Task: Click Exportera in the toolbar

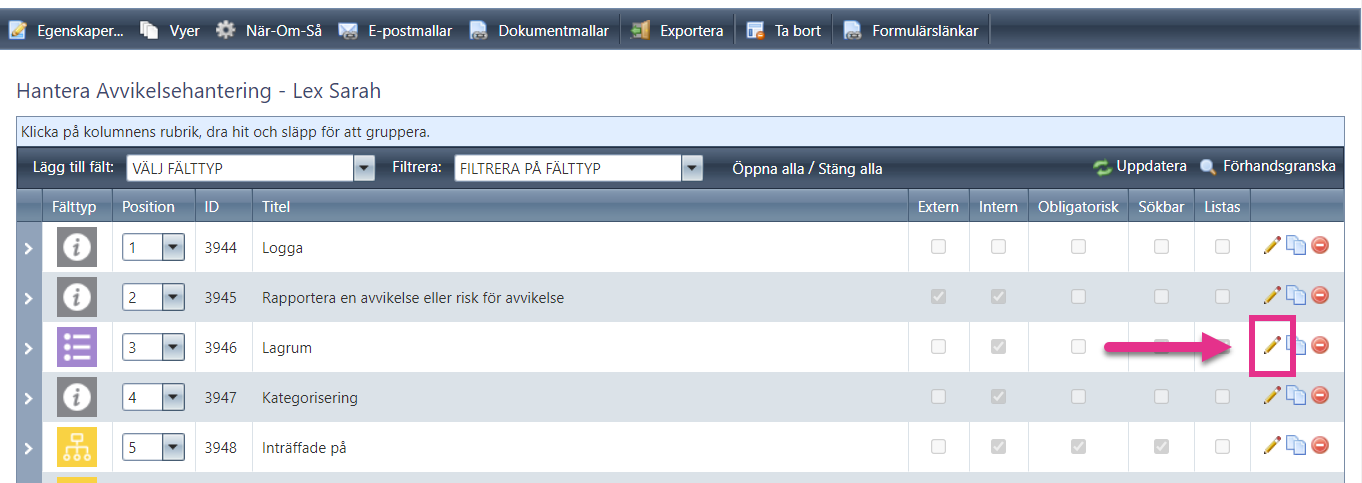Action: pyautogui.click(x=677, y=31)
